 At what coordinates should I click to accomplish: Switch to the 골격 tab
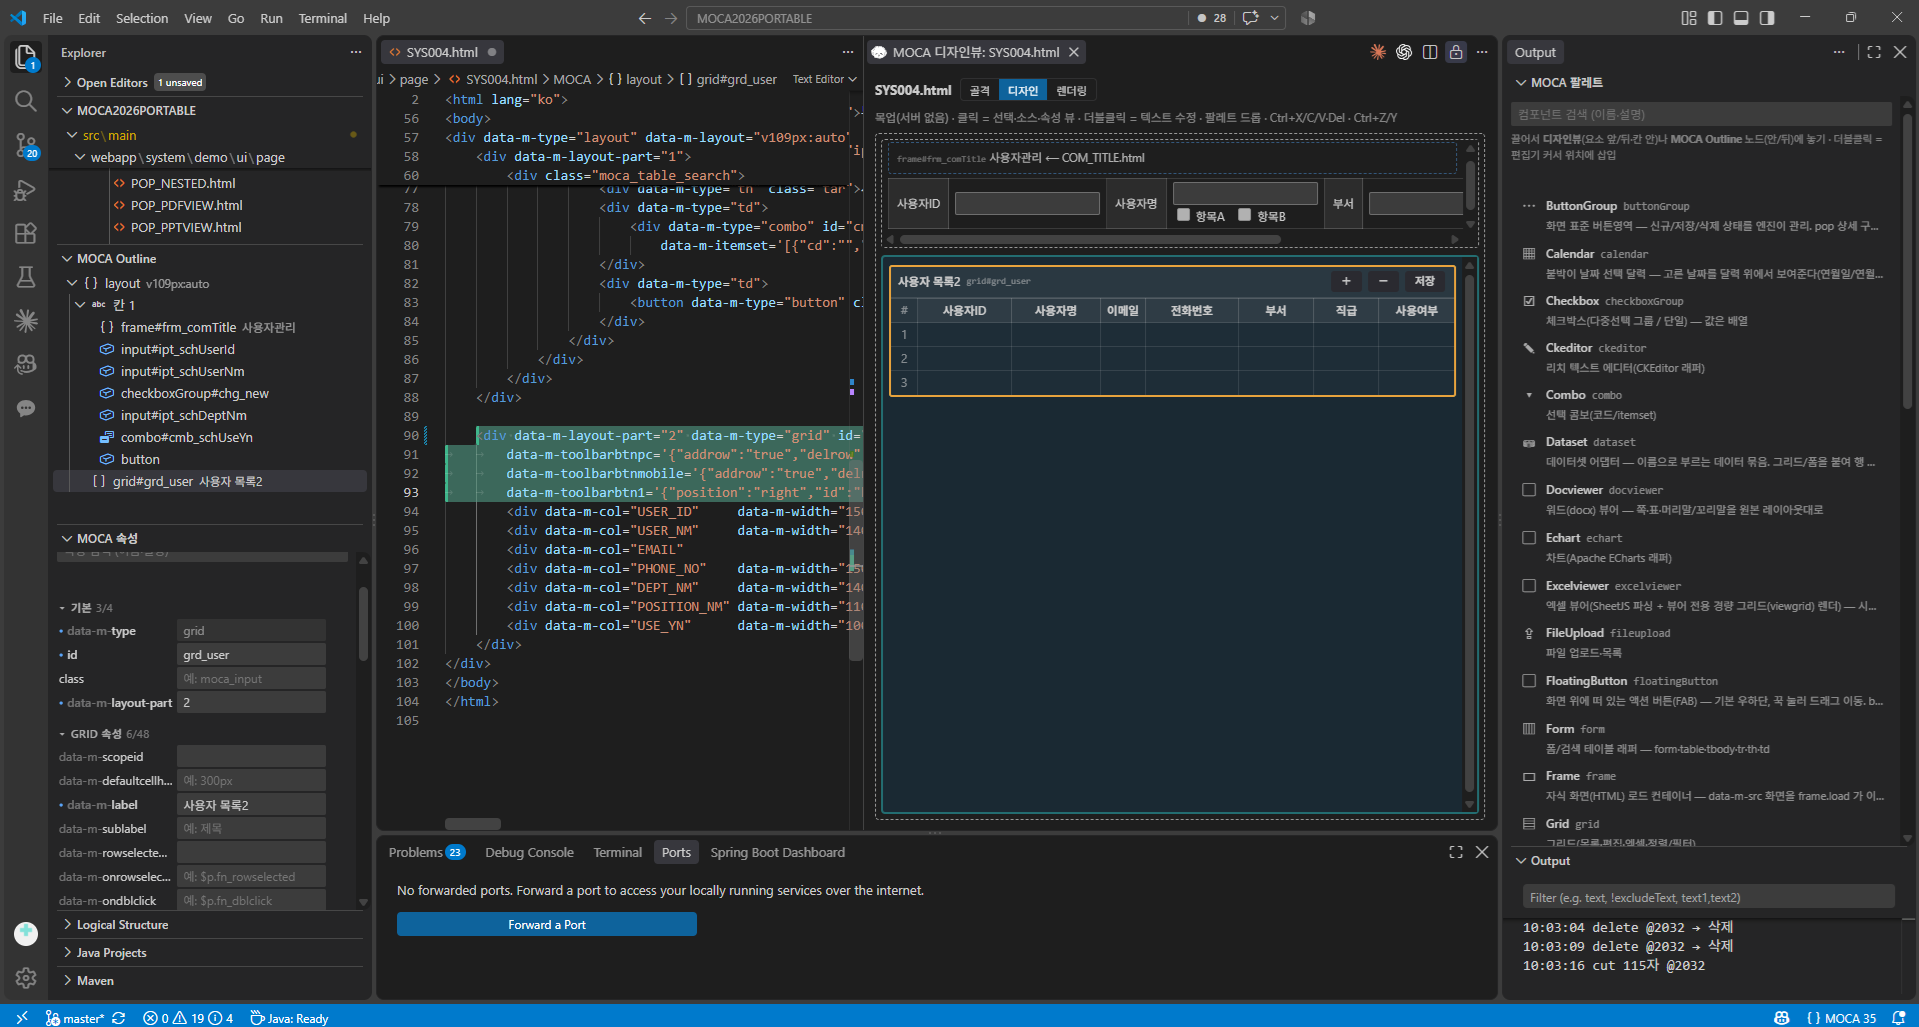coord(980,91)
